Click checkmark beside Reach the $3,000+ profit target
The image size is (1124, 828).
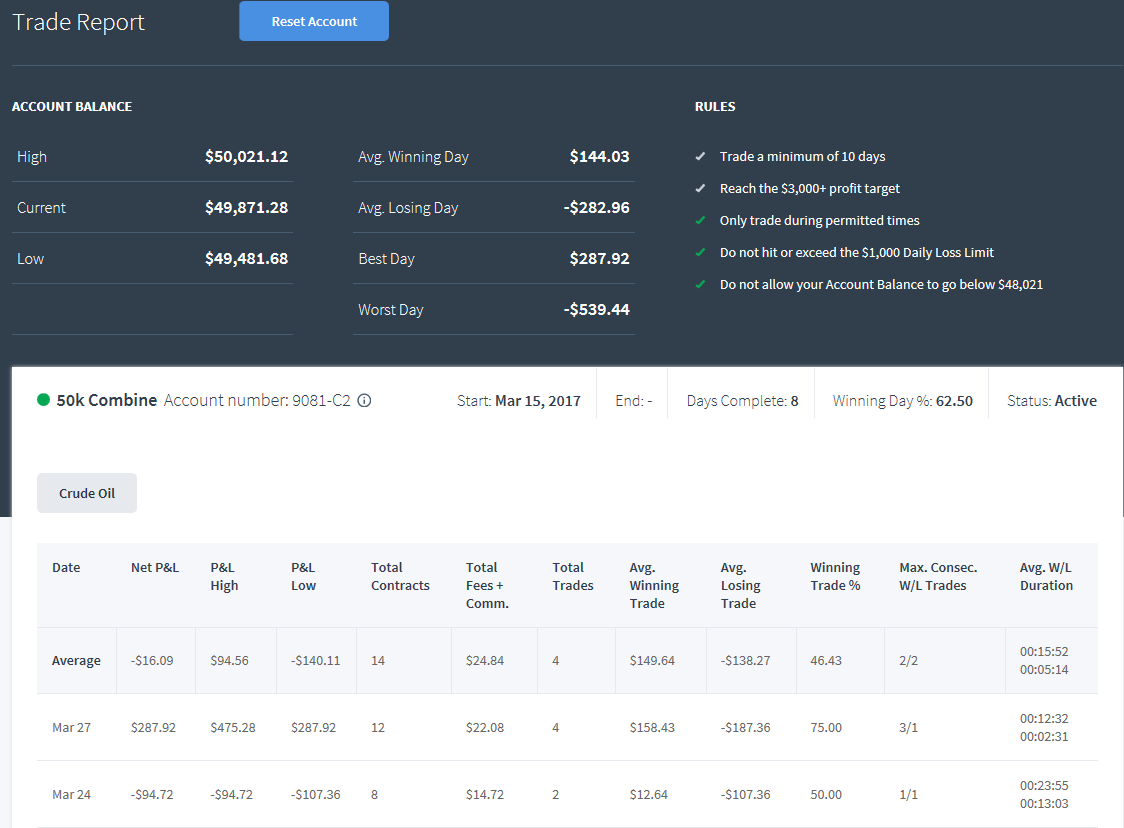pos(700,189)
